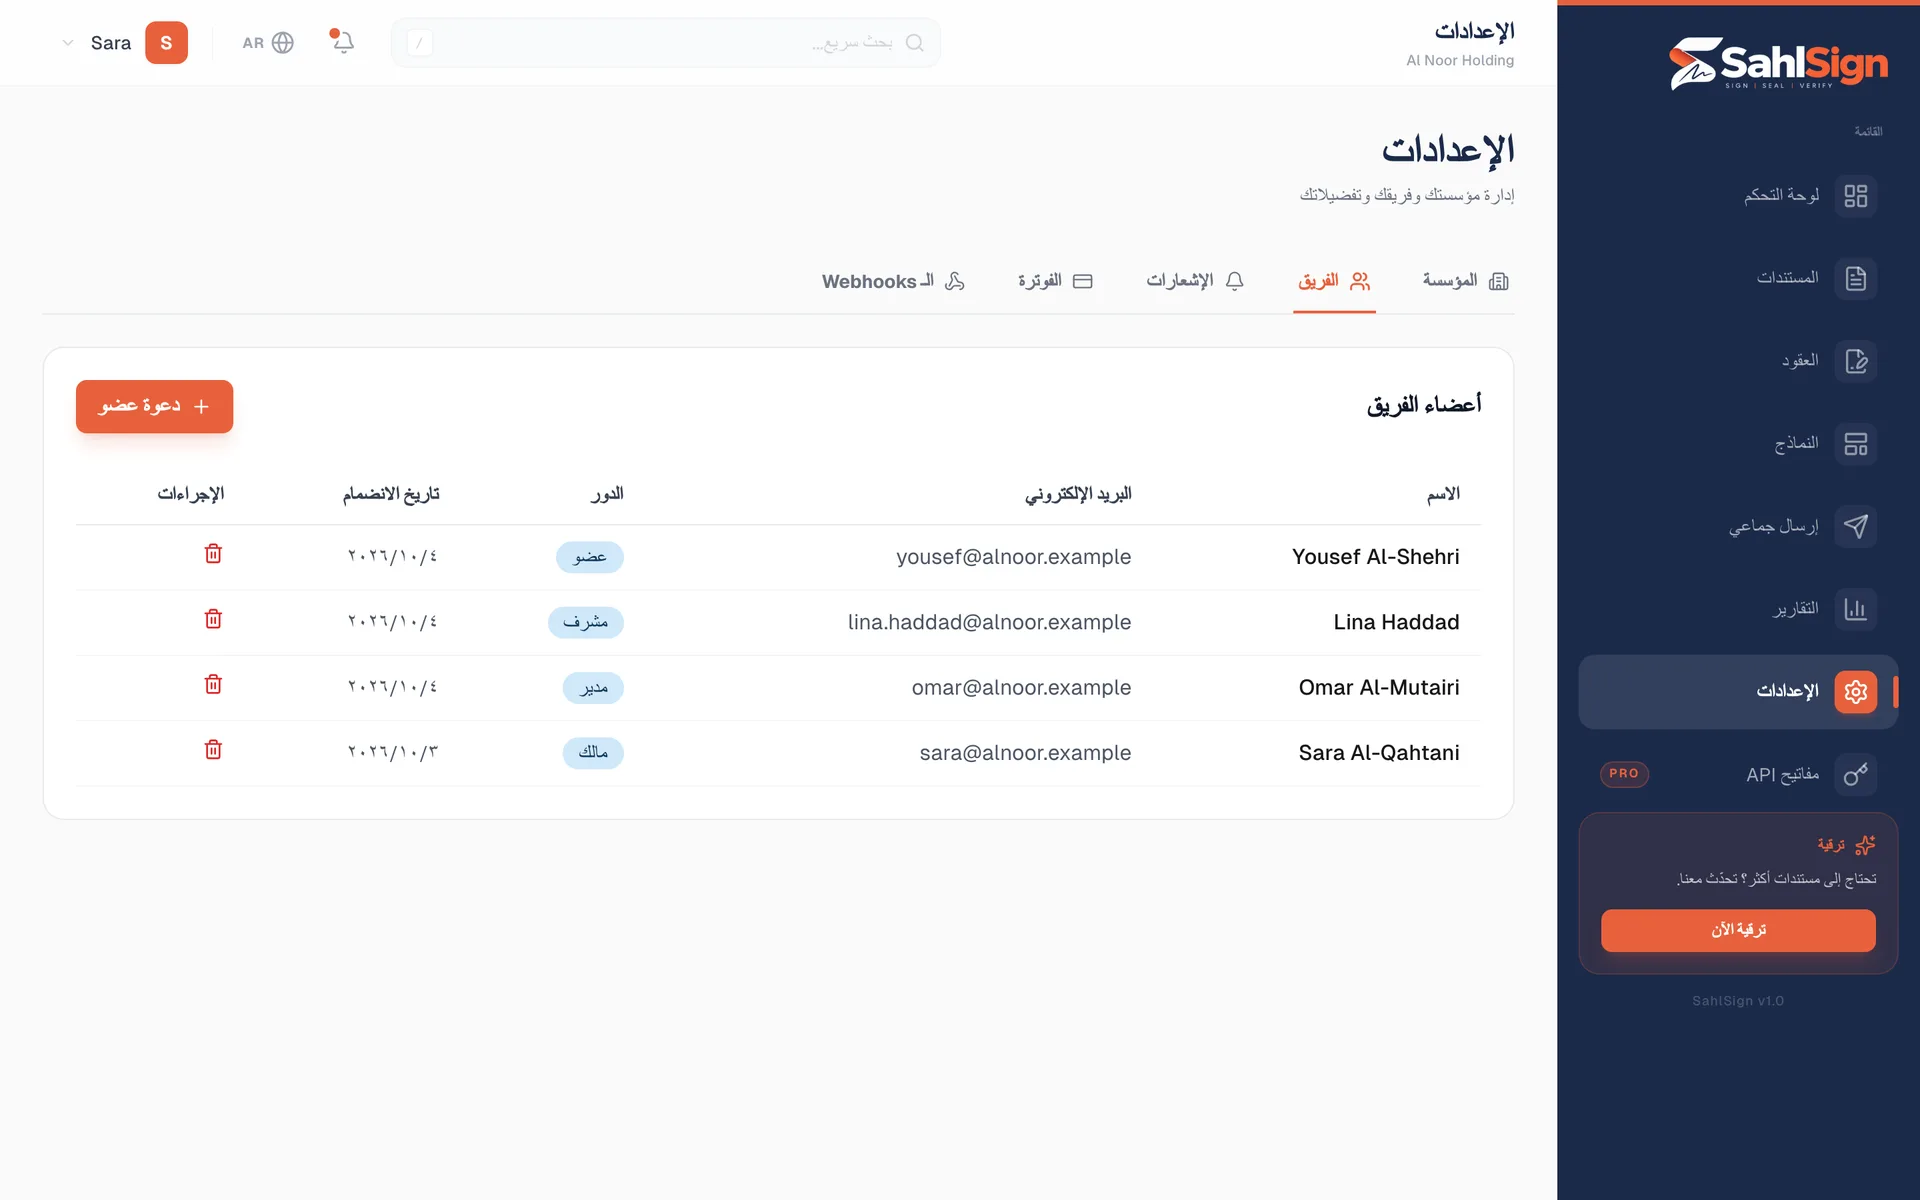Open the API keys key icon
1920x1200 pixels.
[x=1855, y=775]
